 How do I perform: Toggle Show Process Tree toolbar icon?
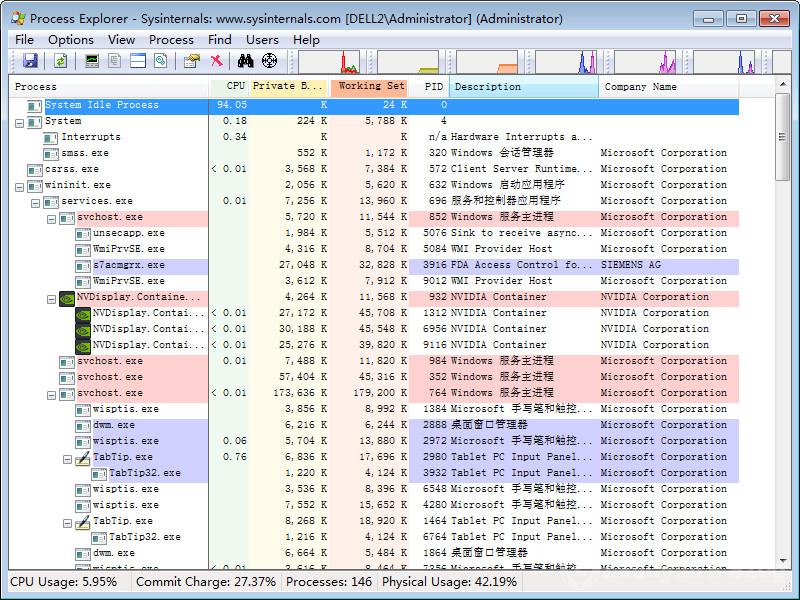tap(115, 61)
